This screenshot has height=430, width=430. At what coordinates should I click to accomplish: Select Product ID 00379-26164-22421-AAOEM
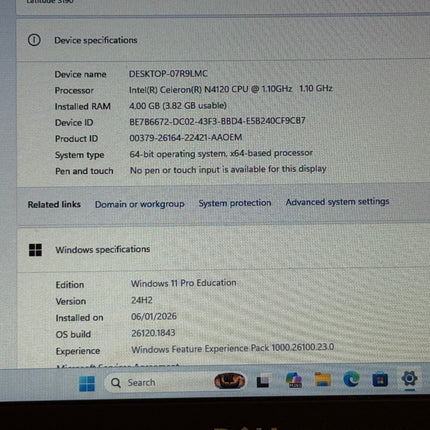coord(186,137)
